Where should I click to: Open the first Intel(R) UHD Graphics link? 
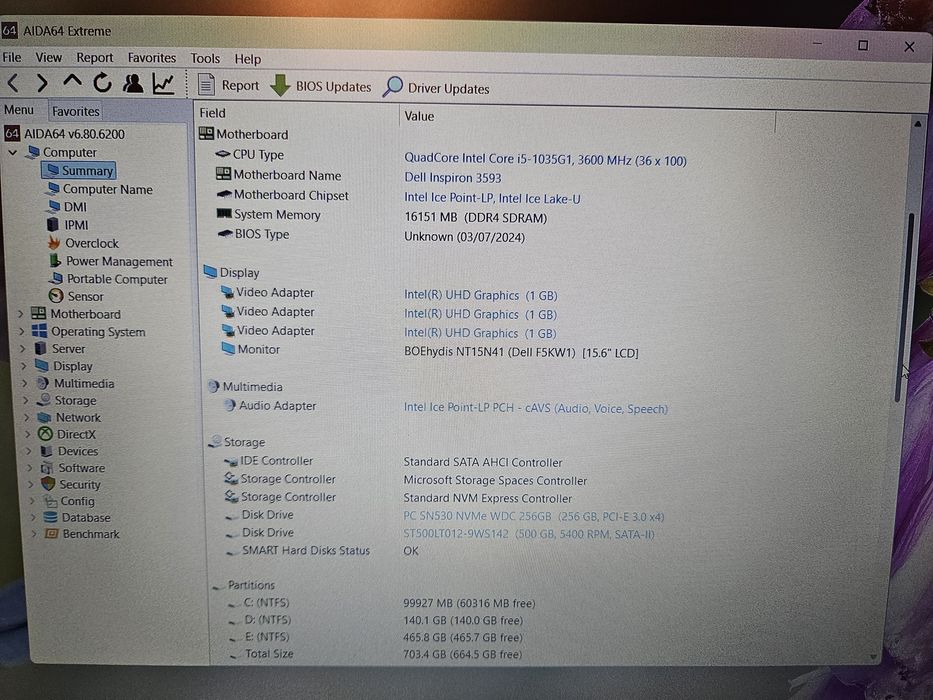tap(480, 295)
